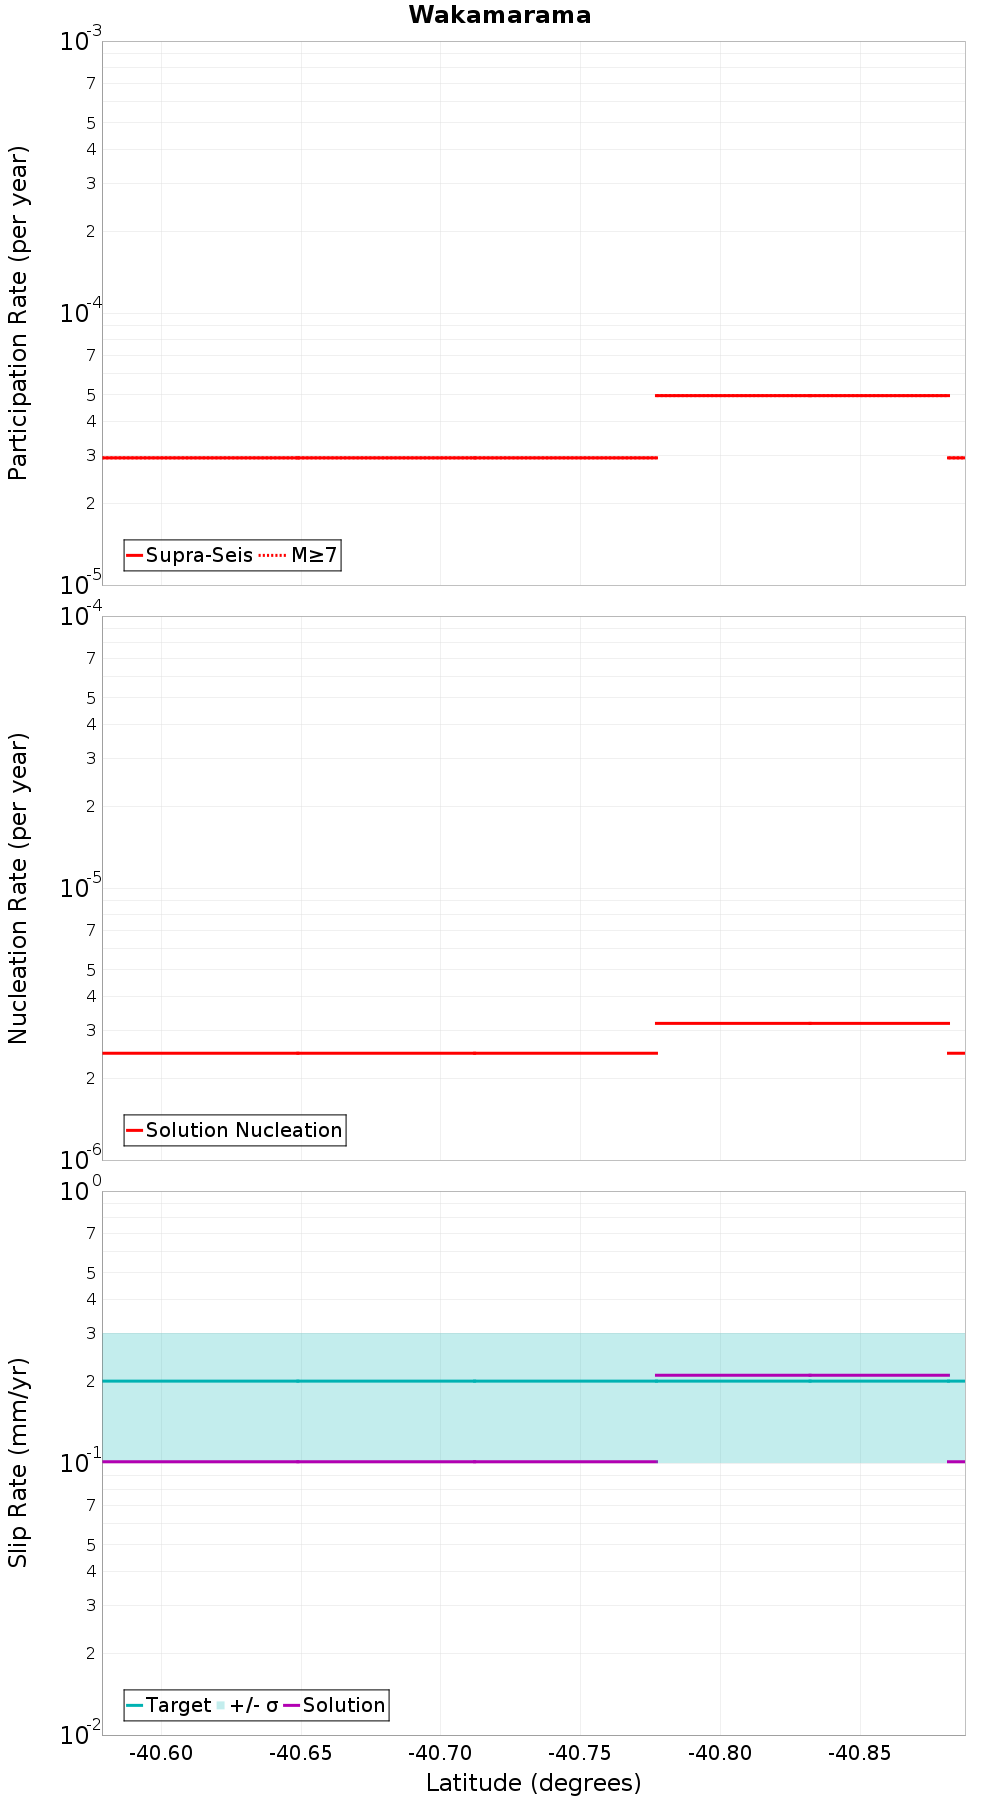Click the Participation Rate axis label
Viewport: 1000px width, 1800px height.
(19, 313)
